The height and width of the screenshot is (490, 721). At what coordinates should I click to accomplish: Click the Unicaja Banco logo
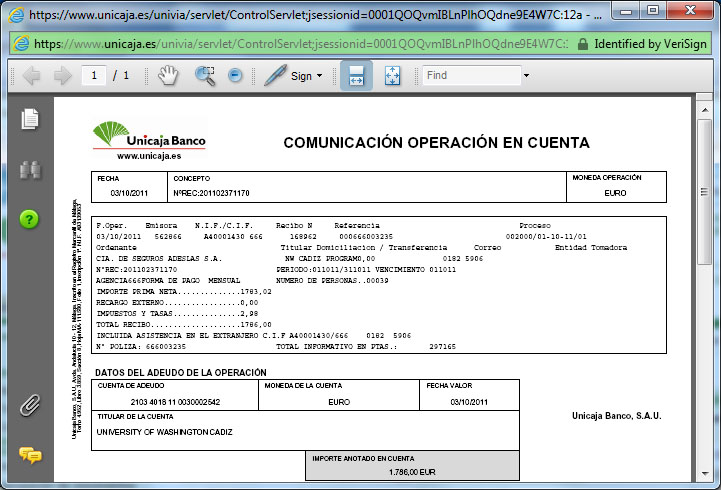(149, 135)
